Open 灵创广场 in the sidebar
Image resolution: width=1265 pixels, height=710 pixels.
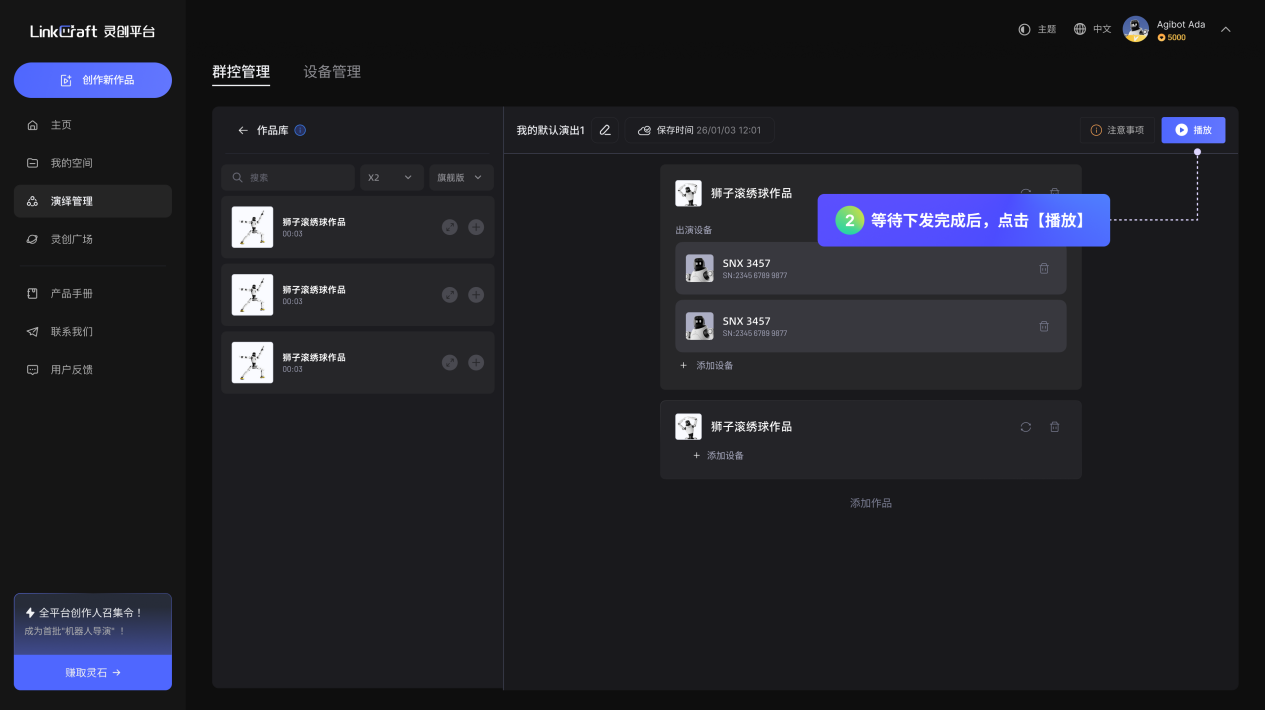(71, 239)
